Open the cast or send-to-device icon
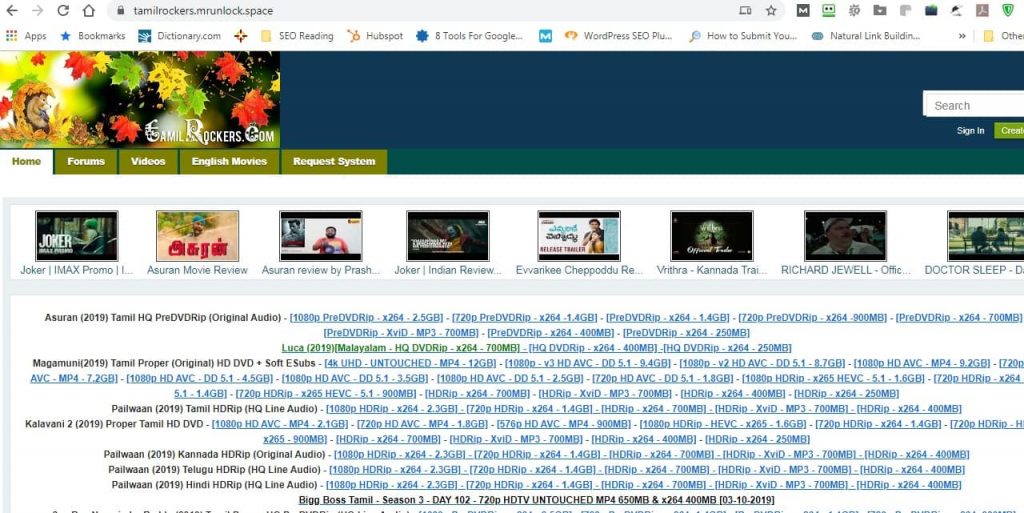This screenshot has height=513, width=1024. pos(745,10)
